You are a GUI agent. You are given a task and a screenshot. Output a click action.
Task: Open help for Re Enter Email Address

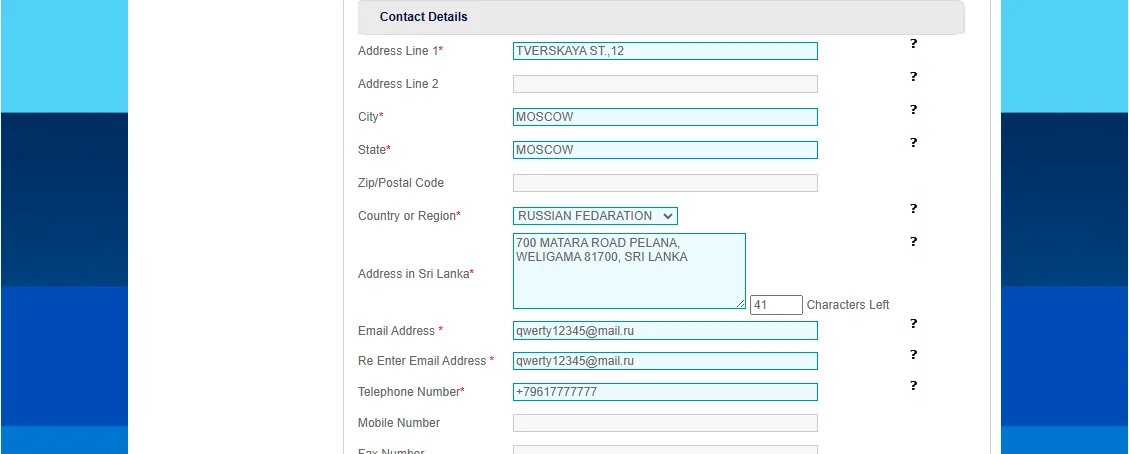tap(913, 355)
